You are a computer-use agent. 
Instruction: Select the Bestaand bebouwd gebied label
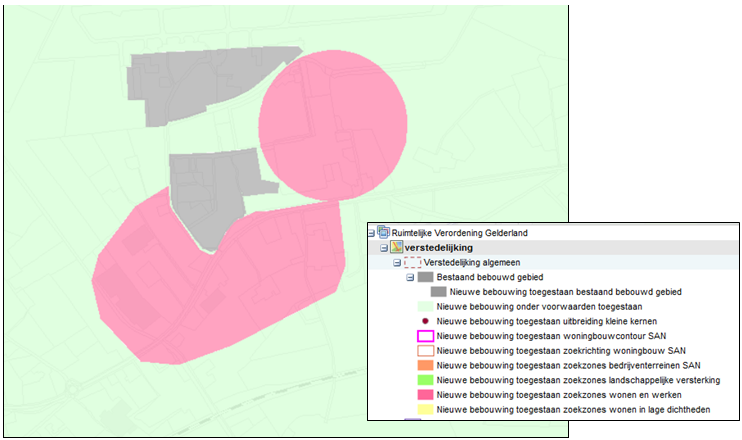pyautogui.click(x=490, y=277)
